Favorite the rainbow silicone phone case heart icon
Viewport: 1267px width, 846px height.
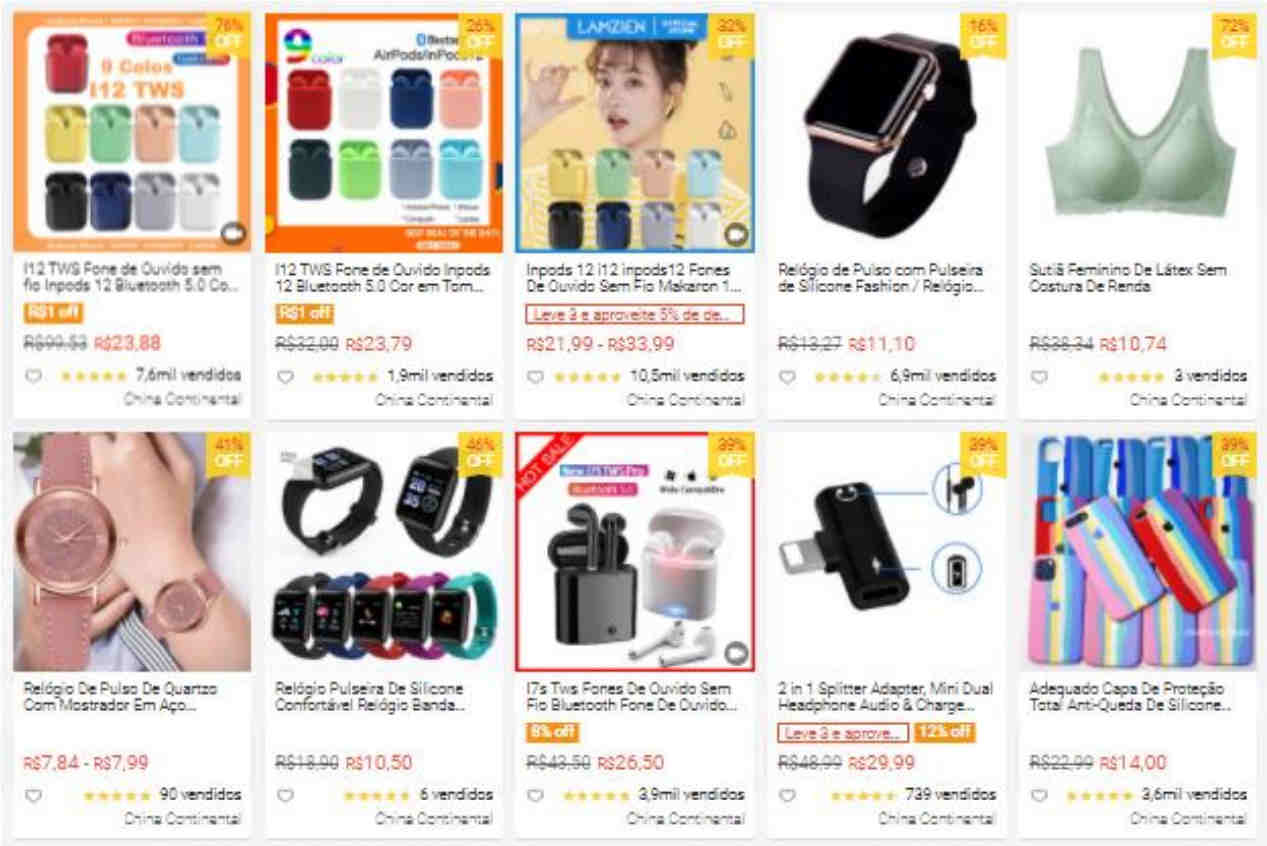click(1039, 796)
